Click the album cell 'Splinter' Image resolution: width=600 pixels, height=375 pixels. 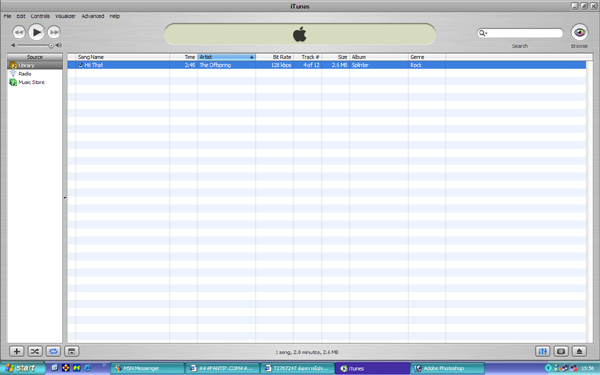click(360, 65)
